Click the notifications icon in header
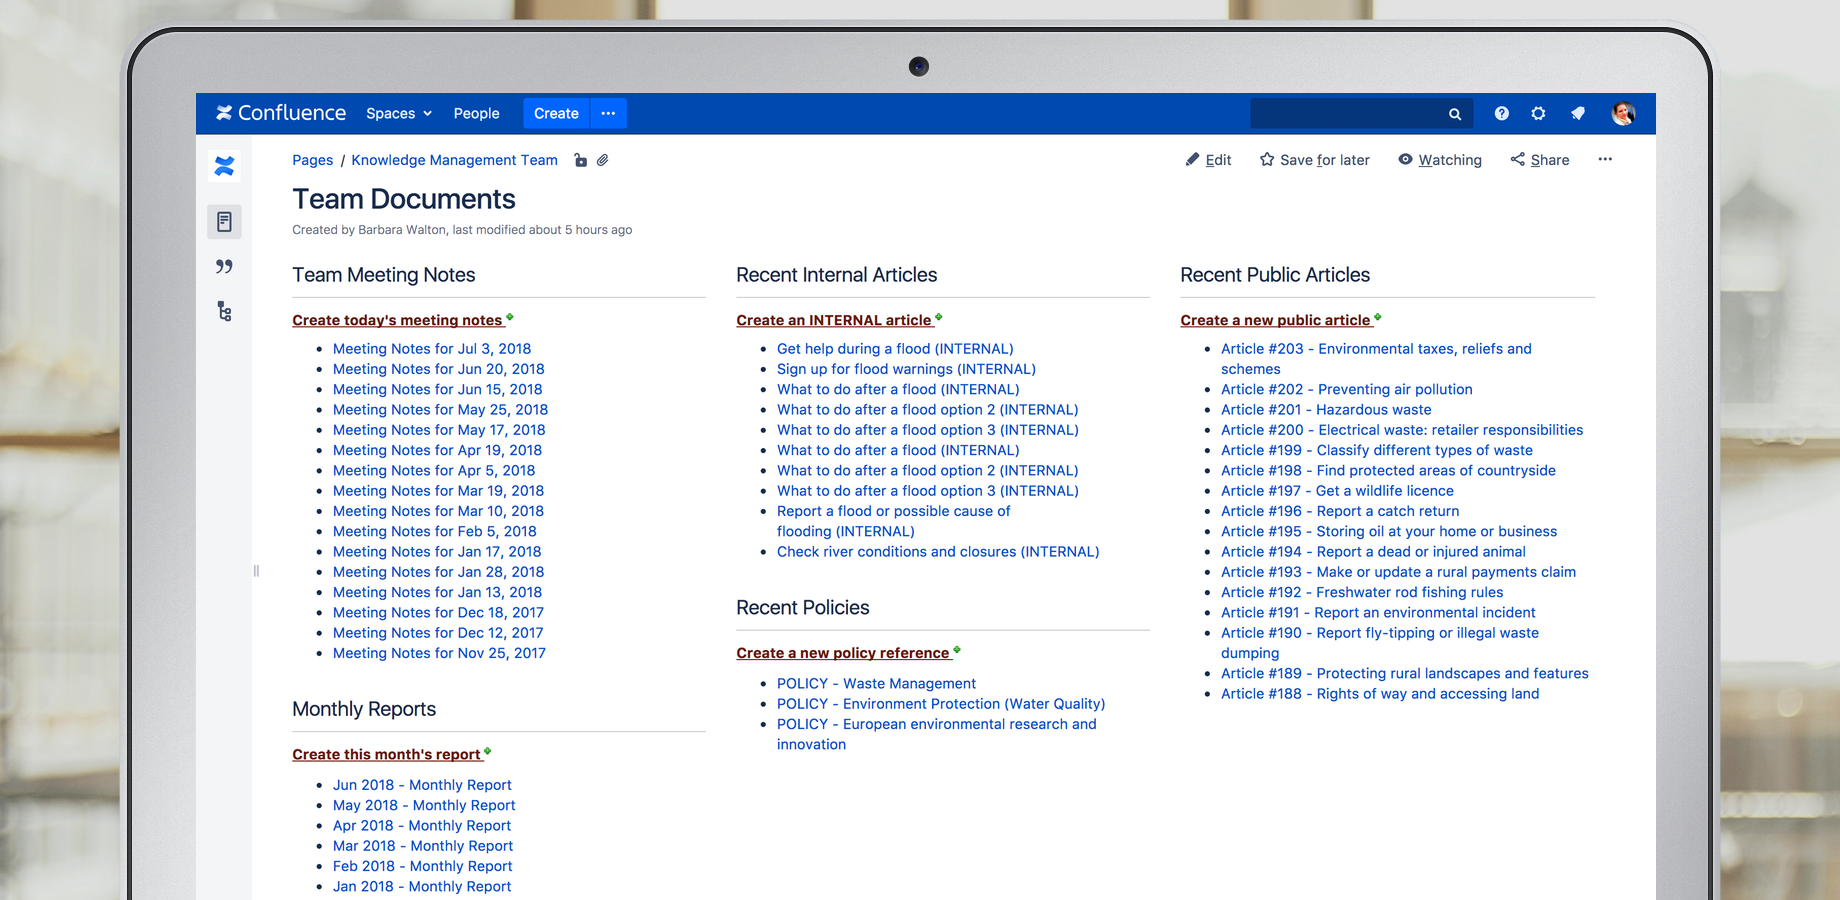The width and height of the screenshot is (1840, 900). [x=1577, y=114]
